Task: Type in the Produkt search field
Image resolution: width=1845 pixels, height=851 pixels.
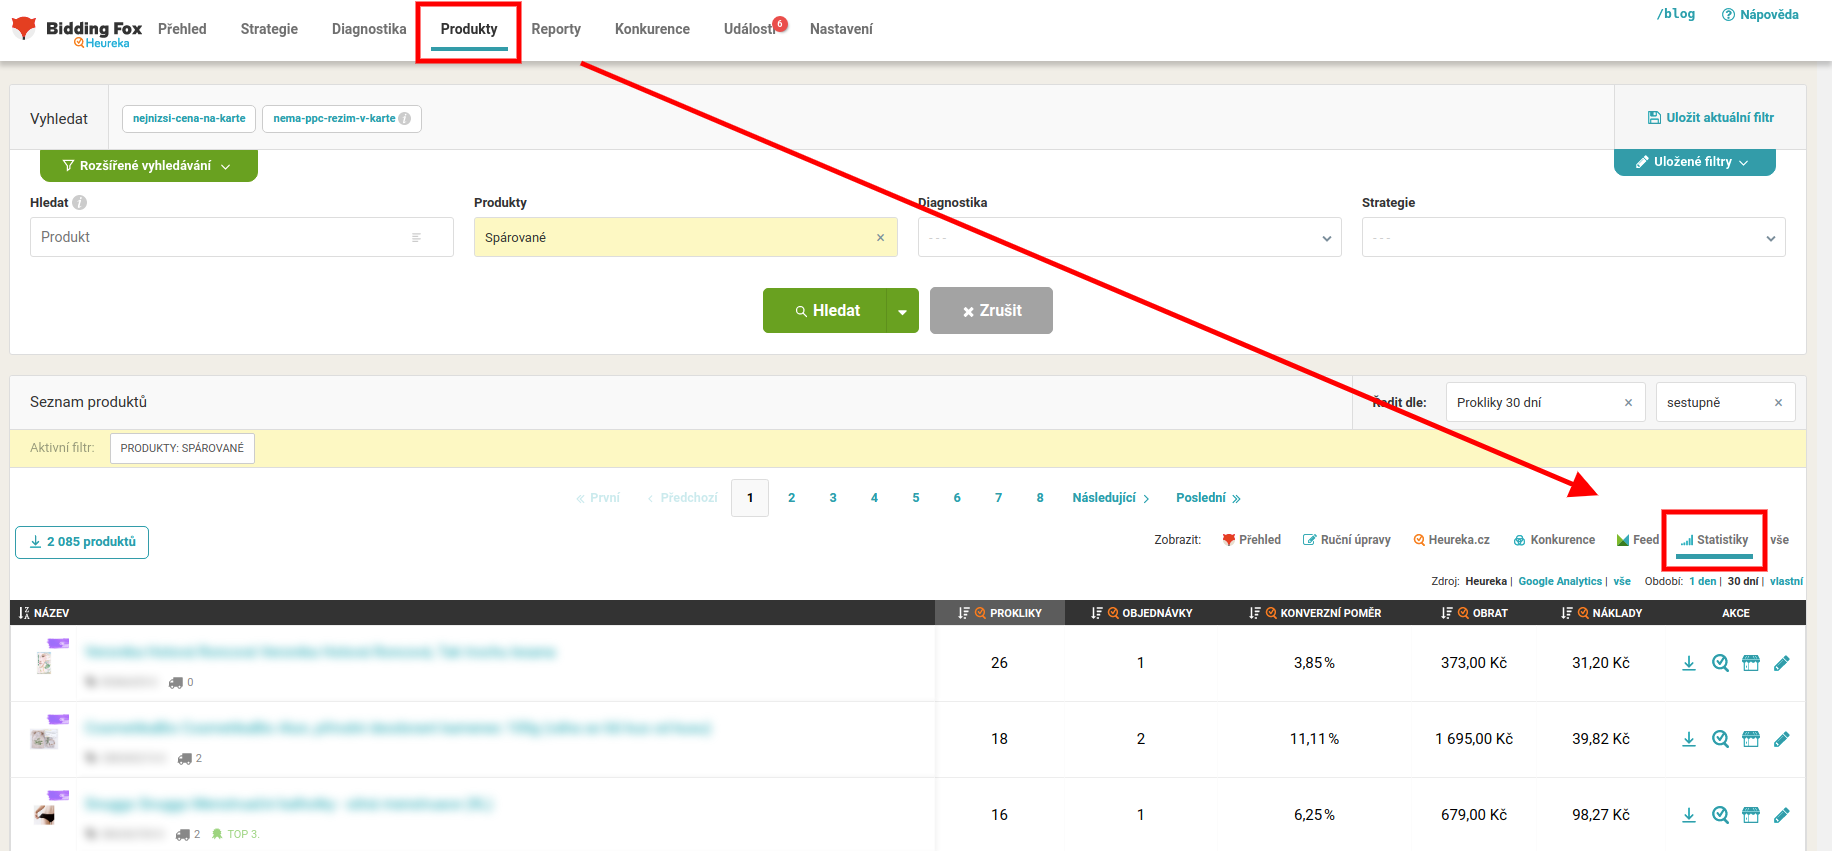Action: [x=222, y=238]
